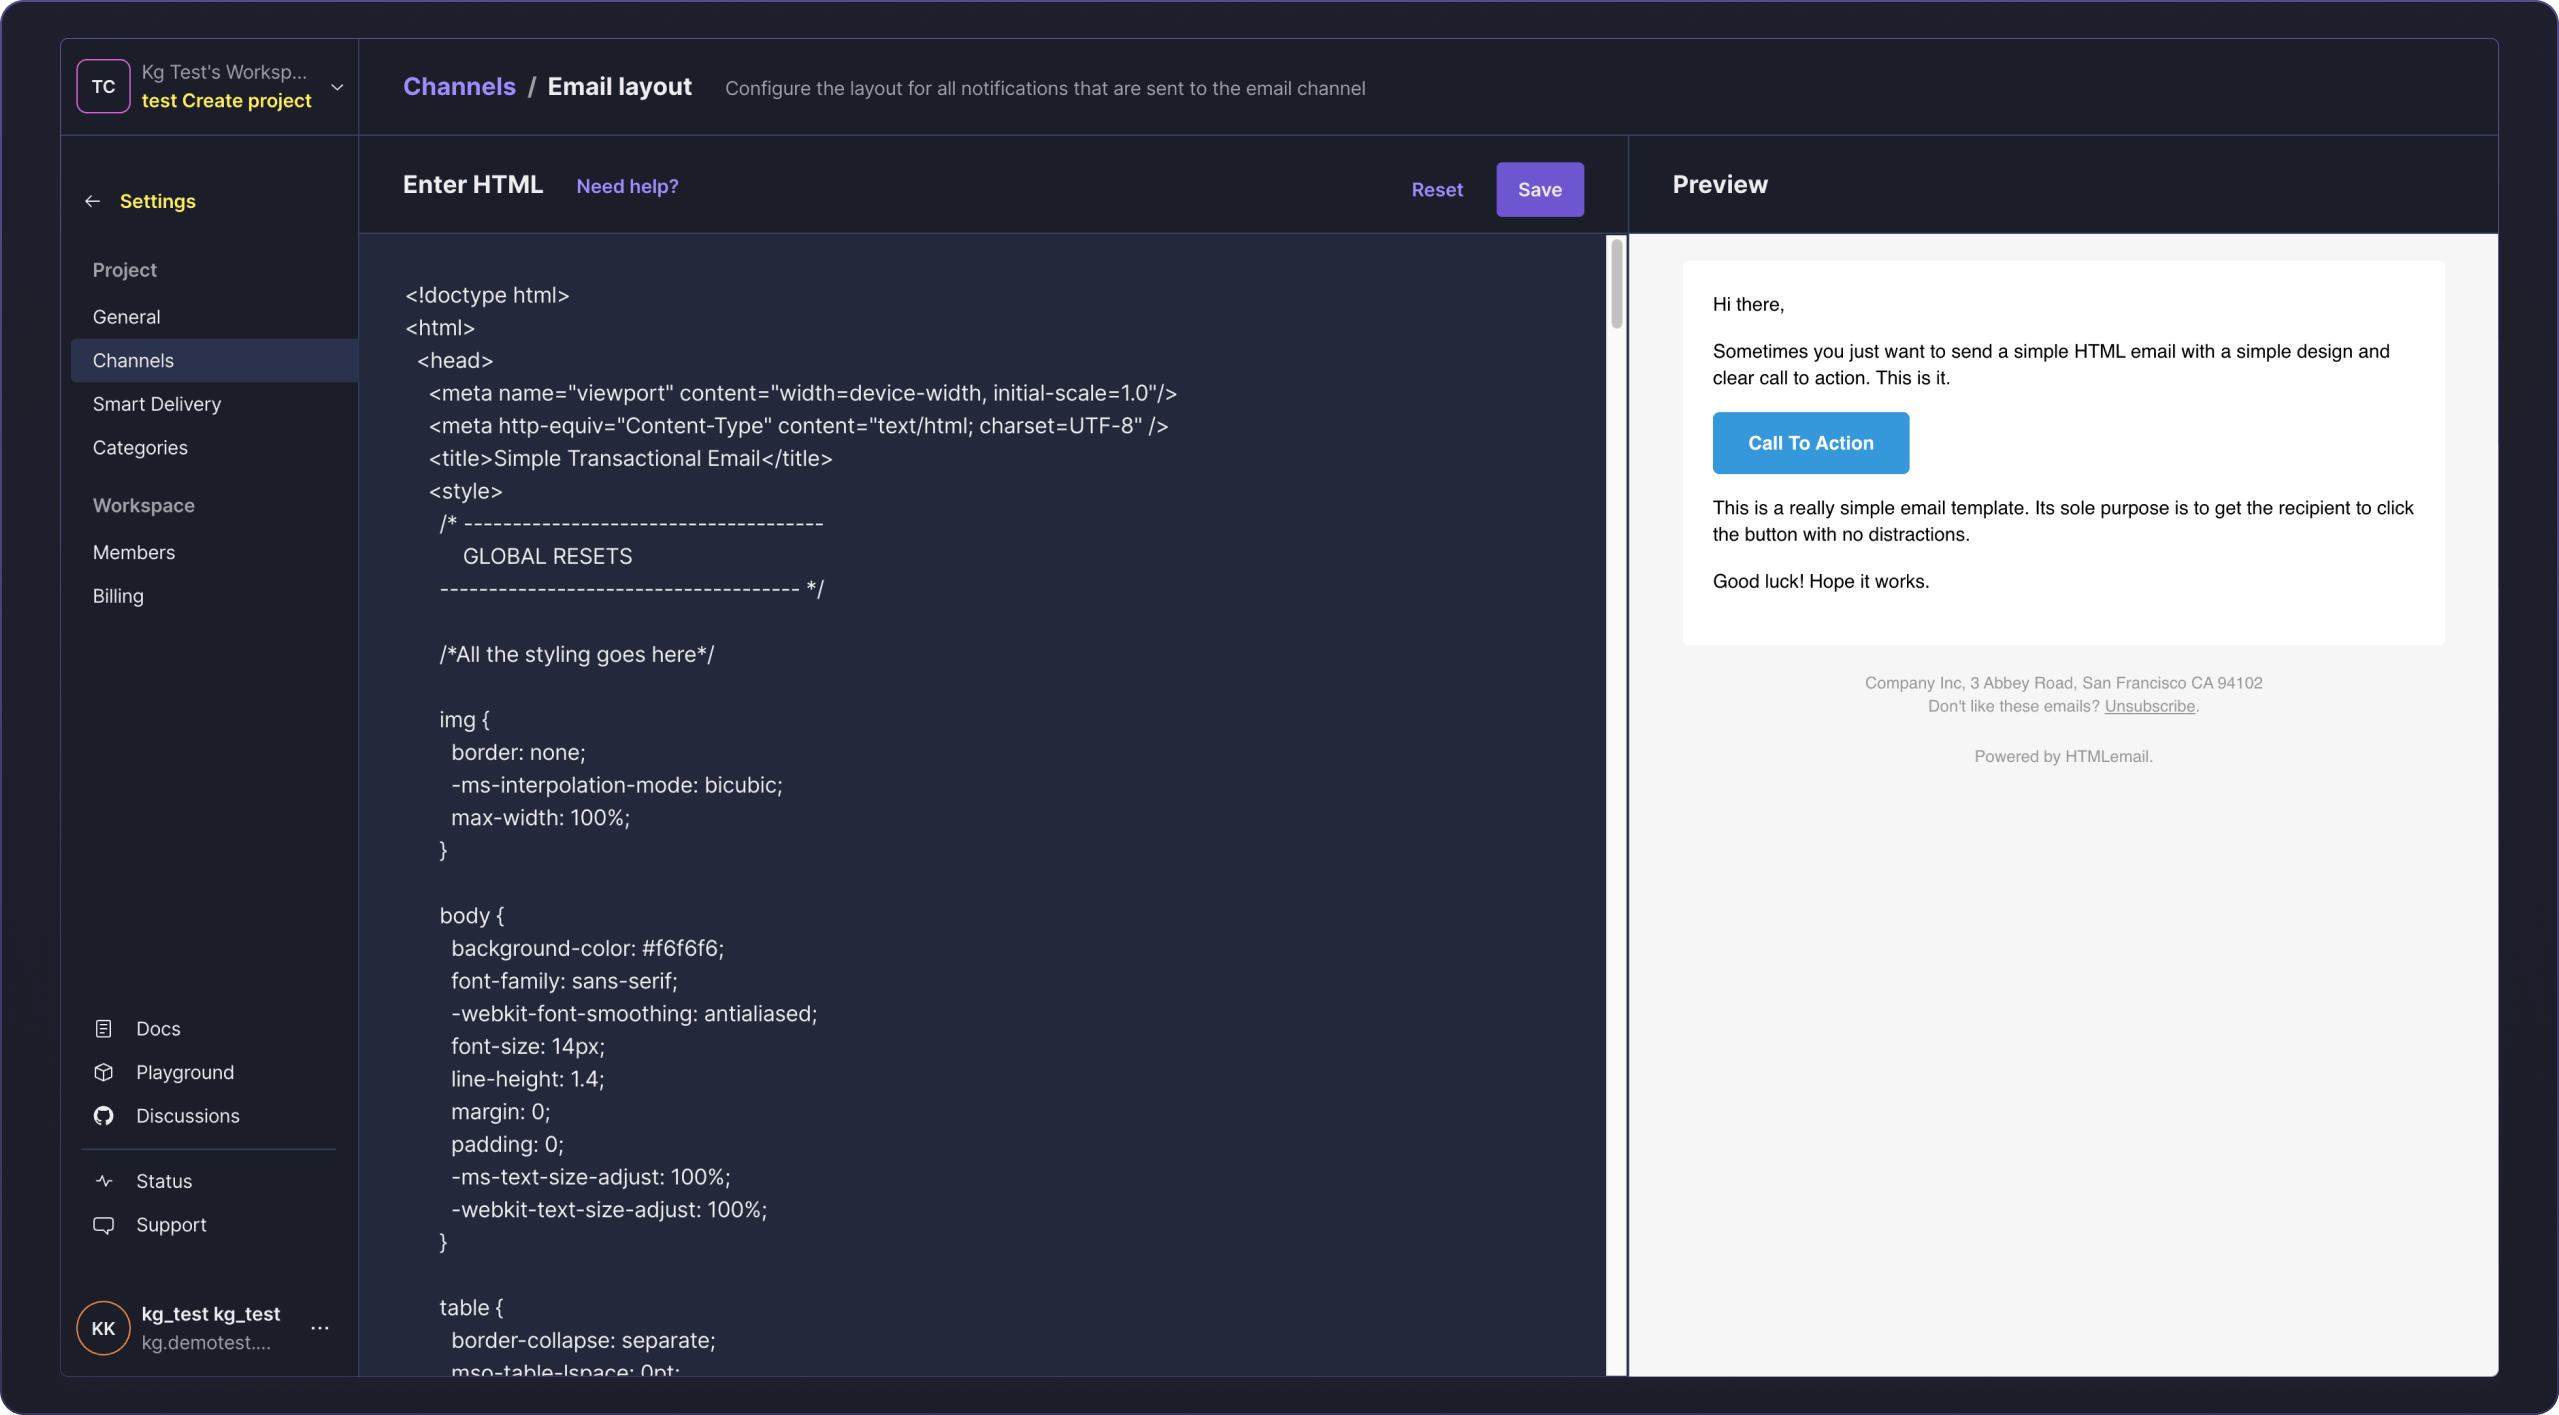Click the Playground cube icon
This screenshot has width=2559, height=1415.
[103, 1072]
